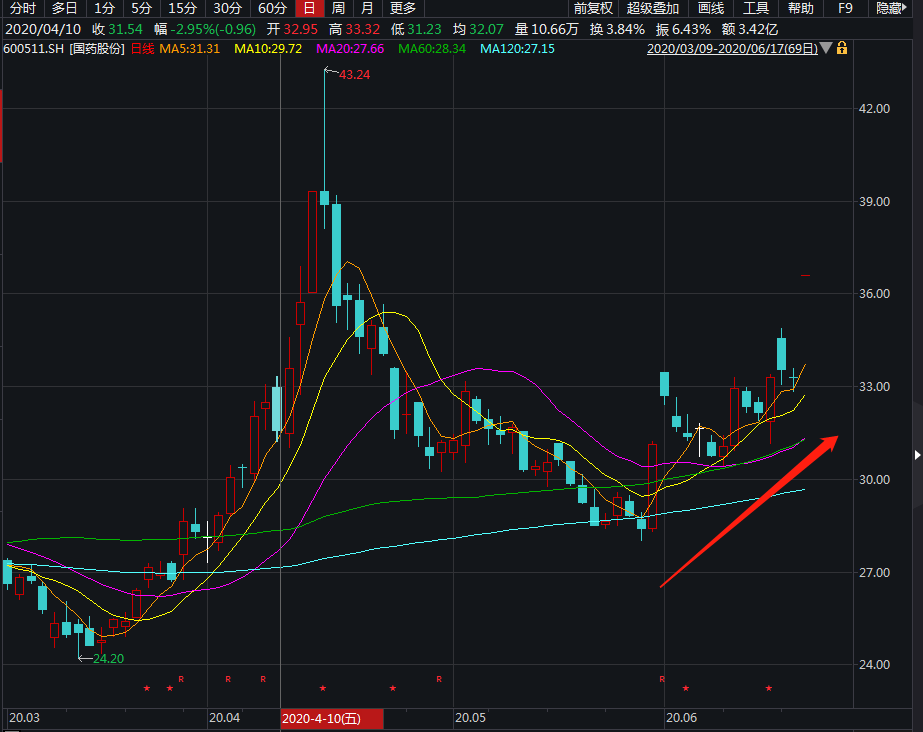The image size is (923, 732).
Task: Click the MA5 indicator label
Action: click(189, 48)
